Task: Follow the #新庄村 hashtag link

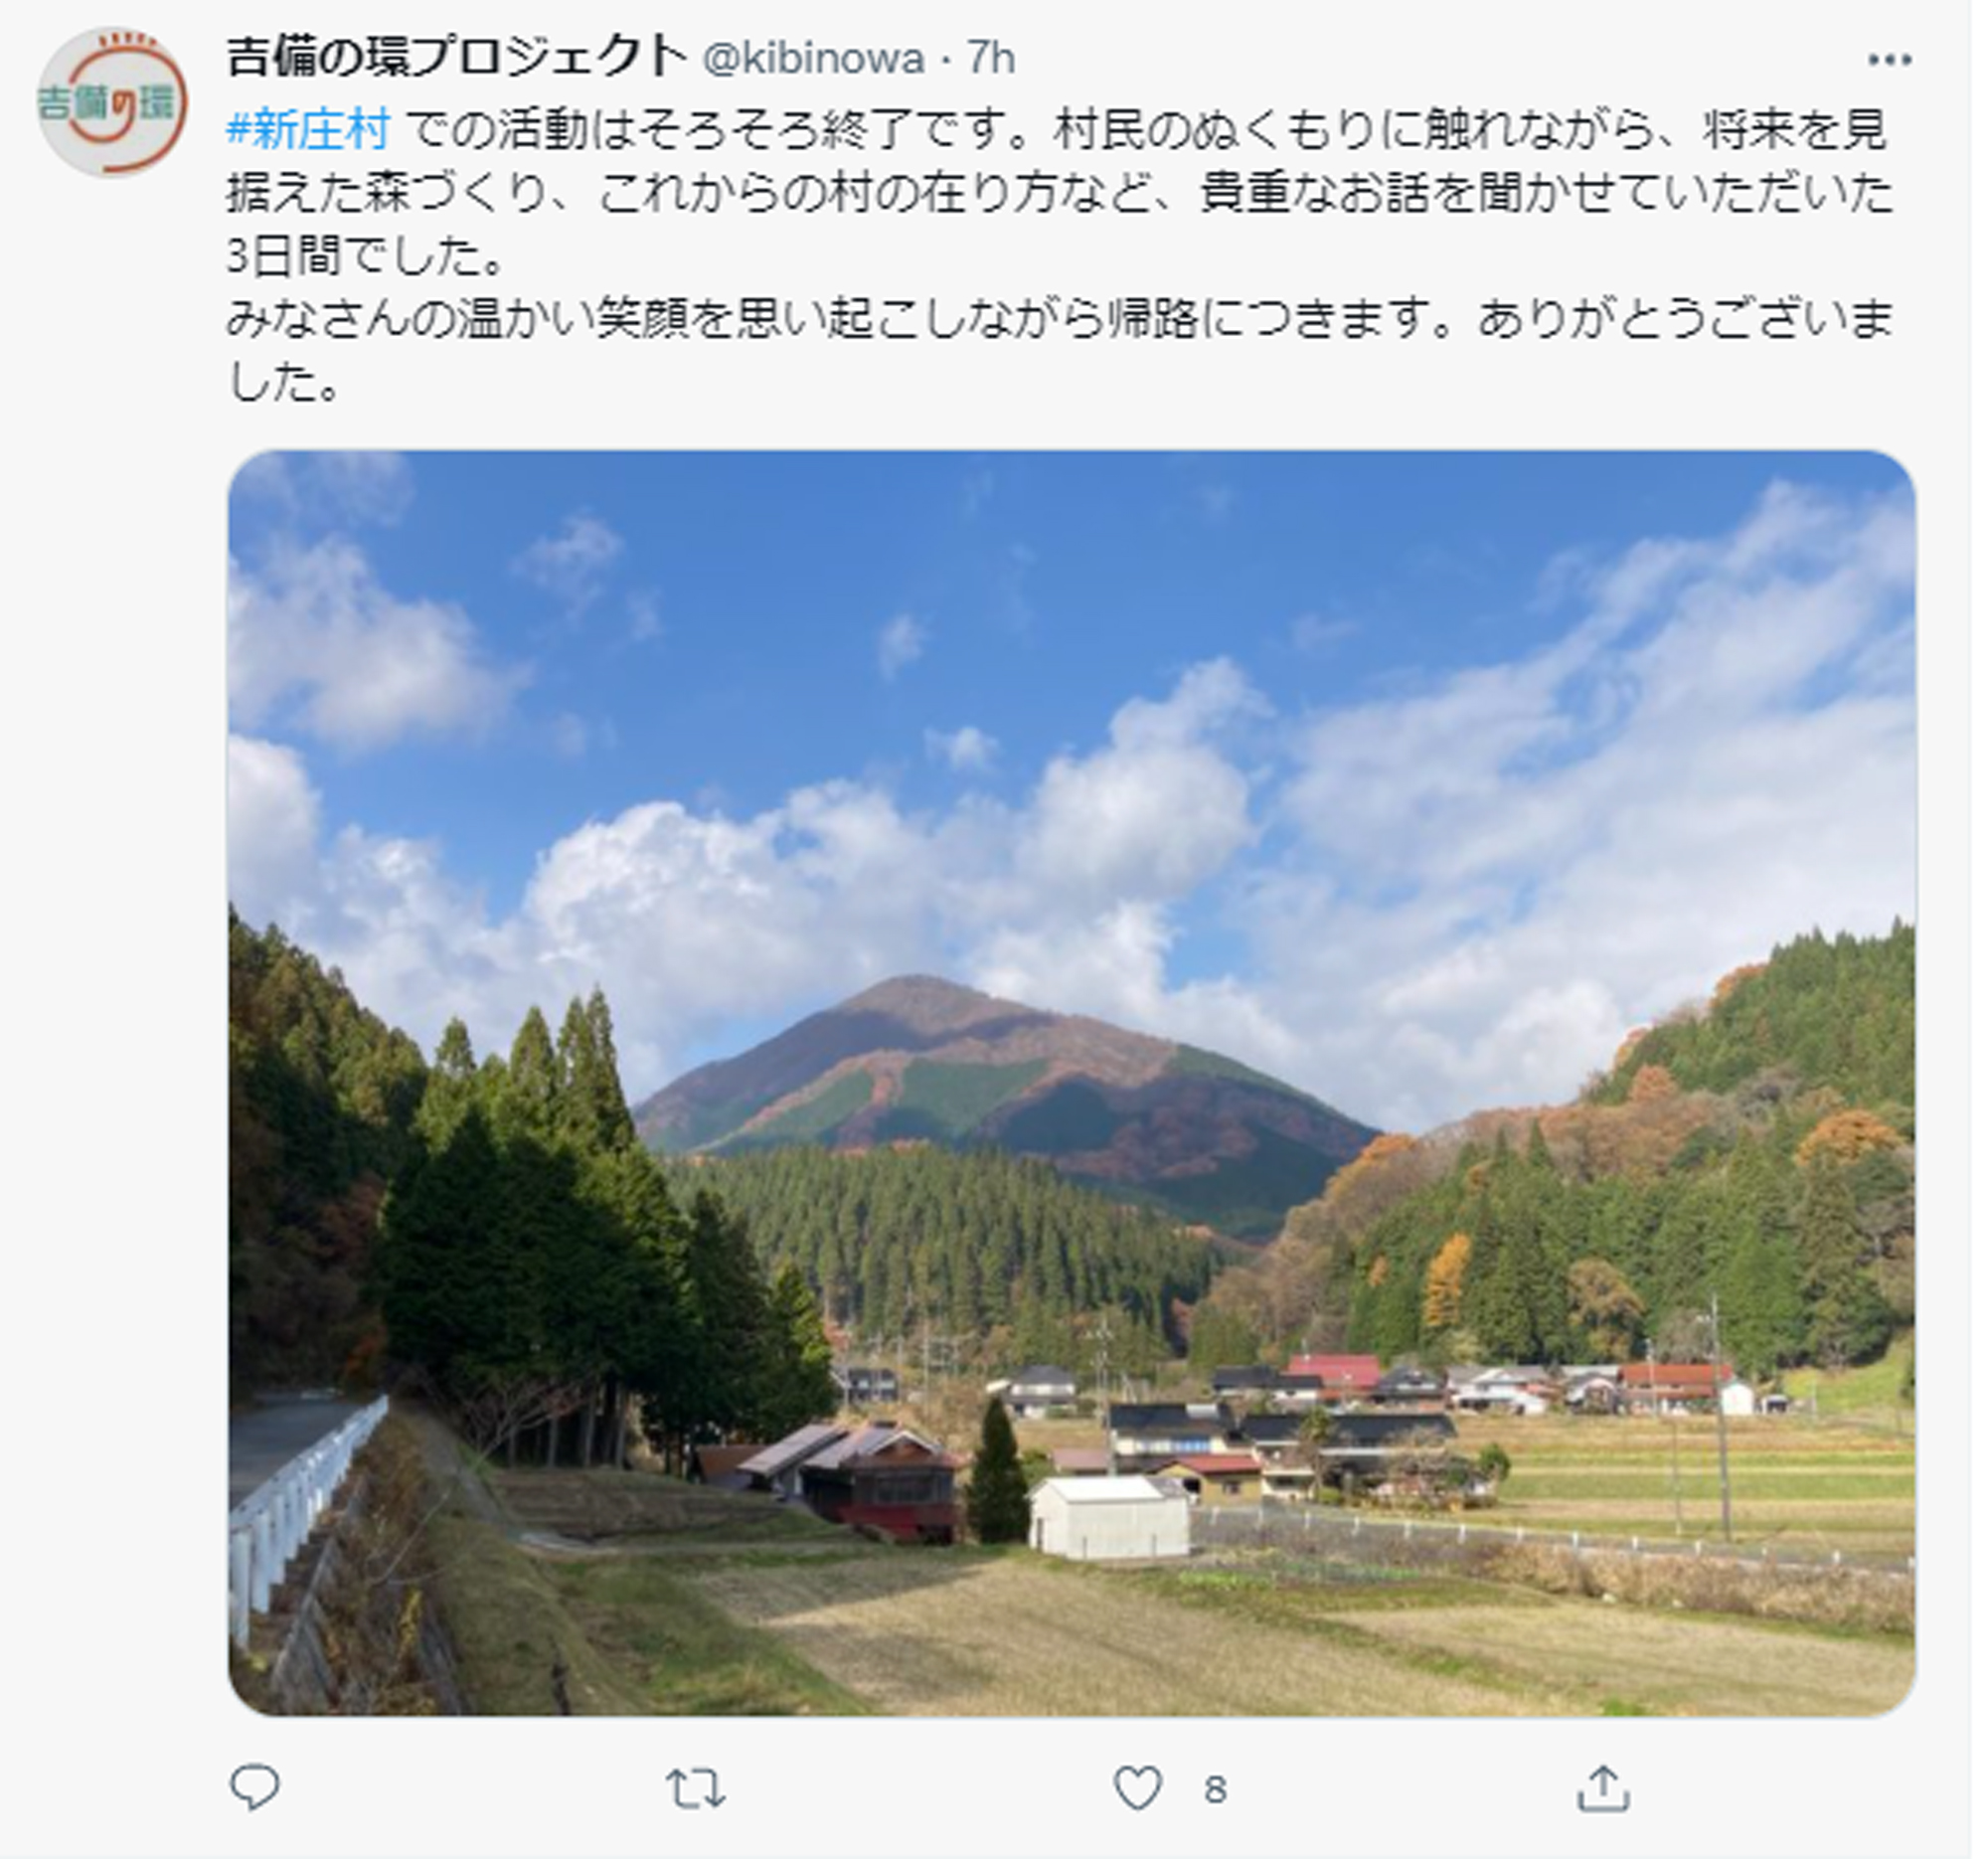Action: point(308,130)
